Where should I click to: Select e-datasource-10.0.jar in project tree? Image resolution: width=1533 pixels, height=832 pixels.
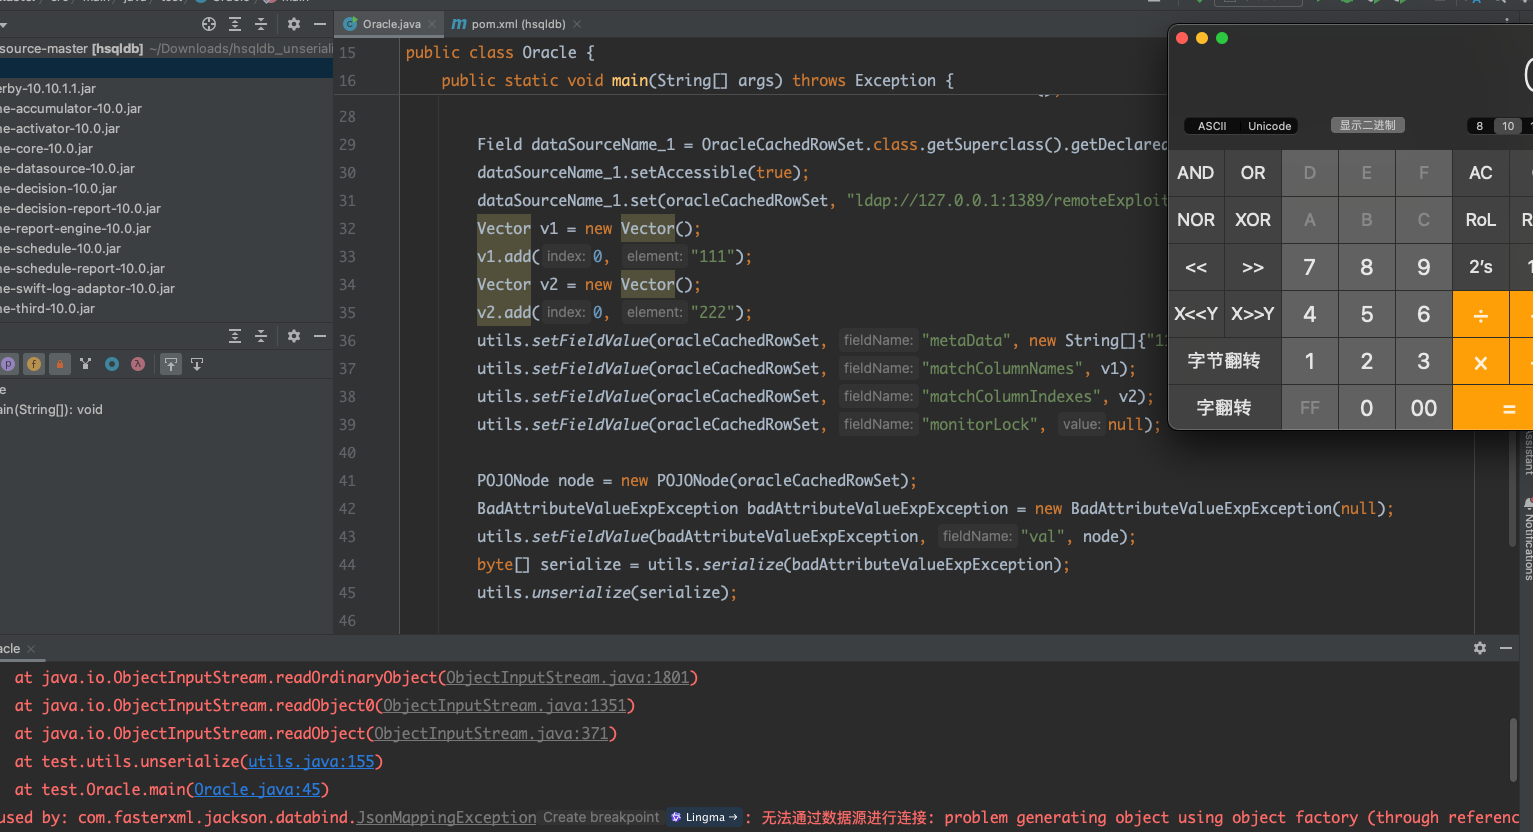(68, 168)
